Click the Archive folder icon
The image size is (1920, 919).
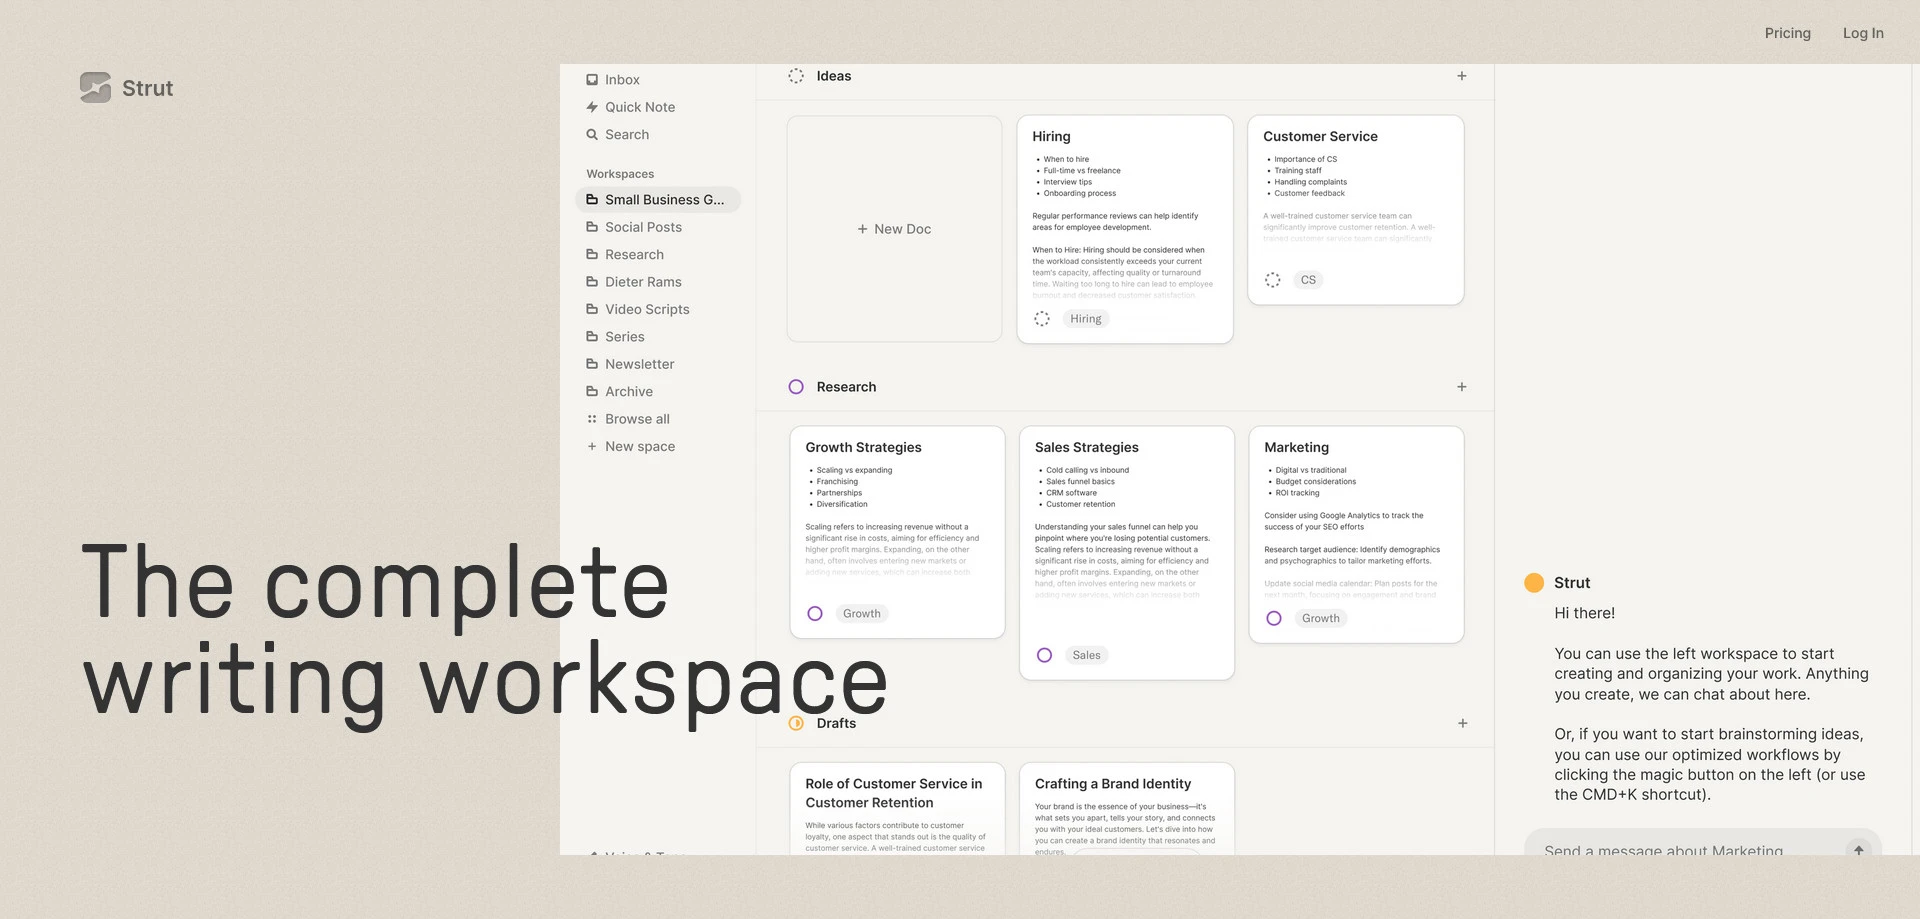coord(592,392)
